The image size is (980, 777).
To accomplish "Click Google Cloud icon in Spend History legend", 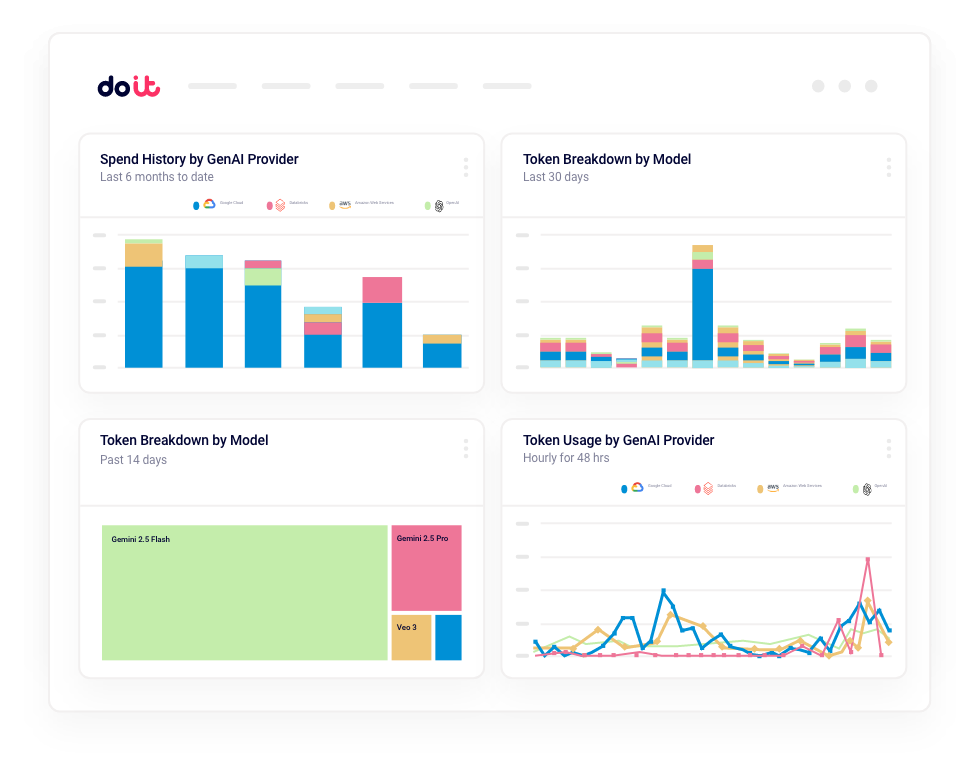I will click(209, 204).
